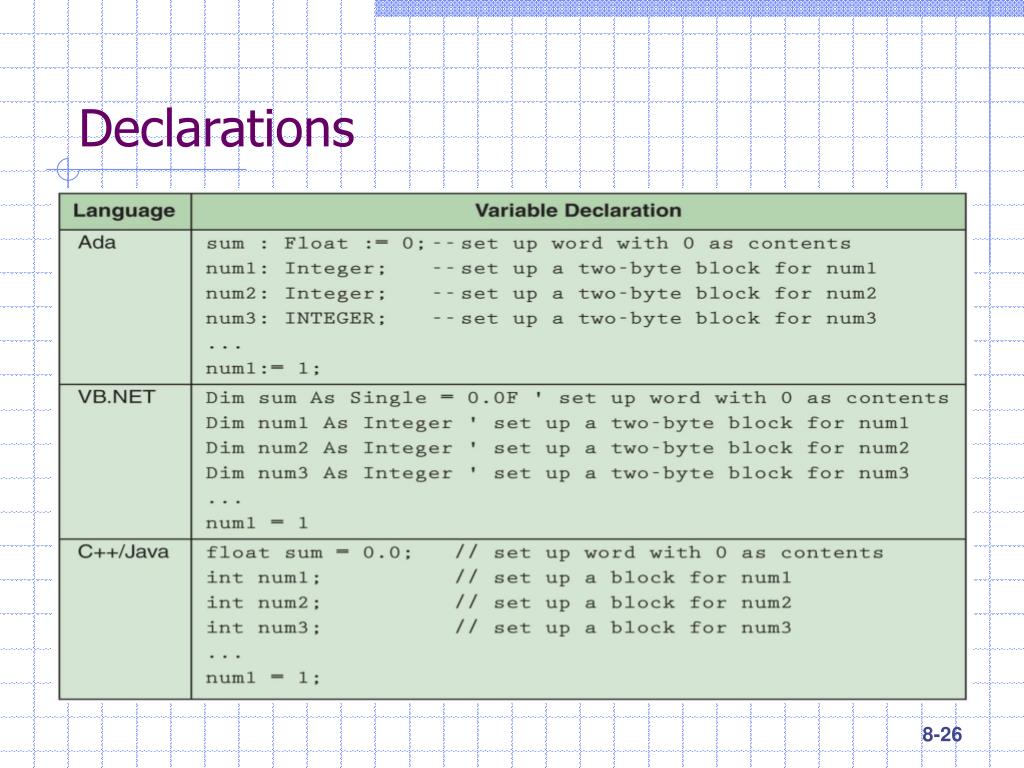Click the Declarations slide title
Viewport: 1024px width, 768px height.
tap(217, 128)
